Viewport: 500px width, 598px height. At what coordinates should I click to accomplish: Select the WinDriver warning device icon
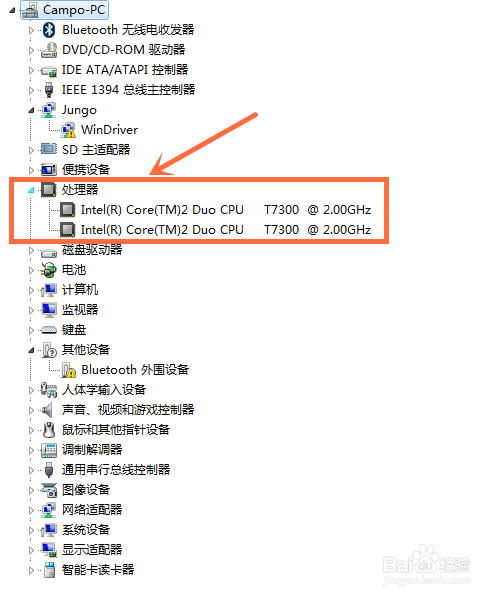pyautogui.click(x=68, y=130)
